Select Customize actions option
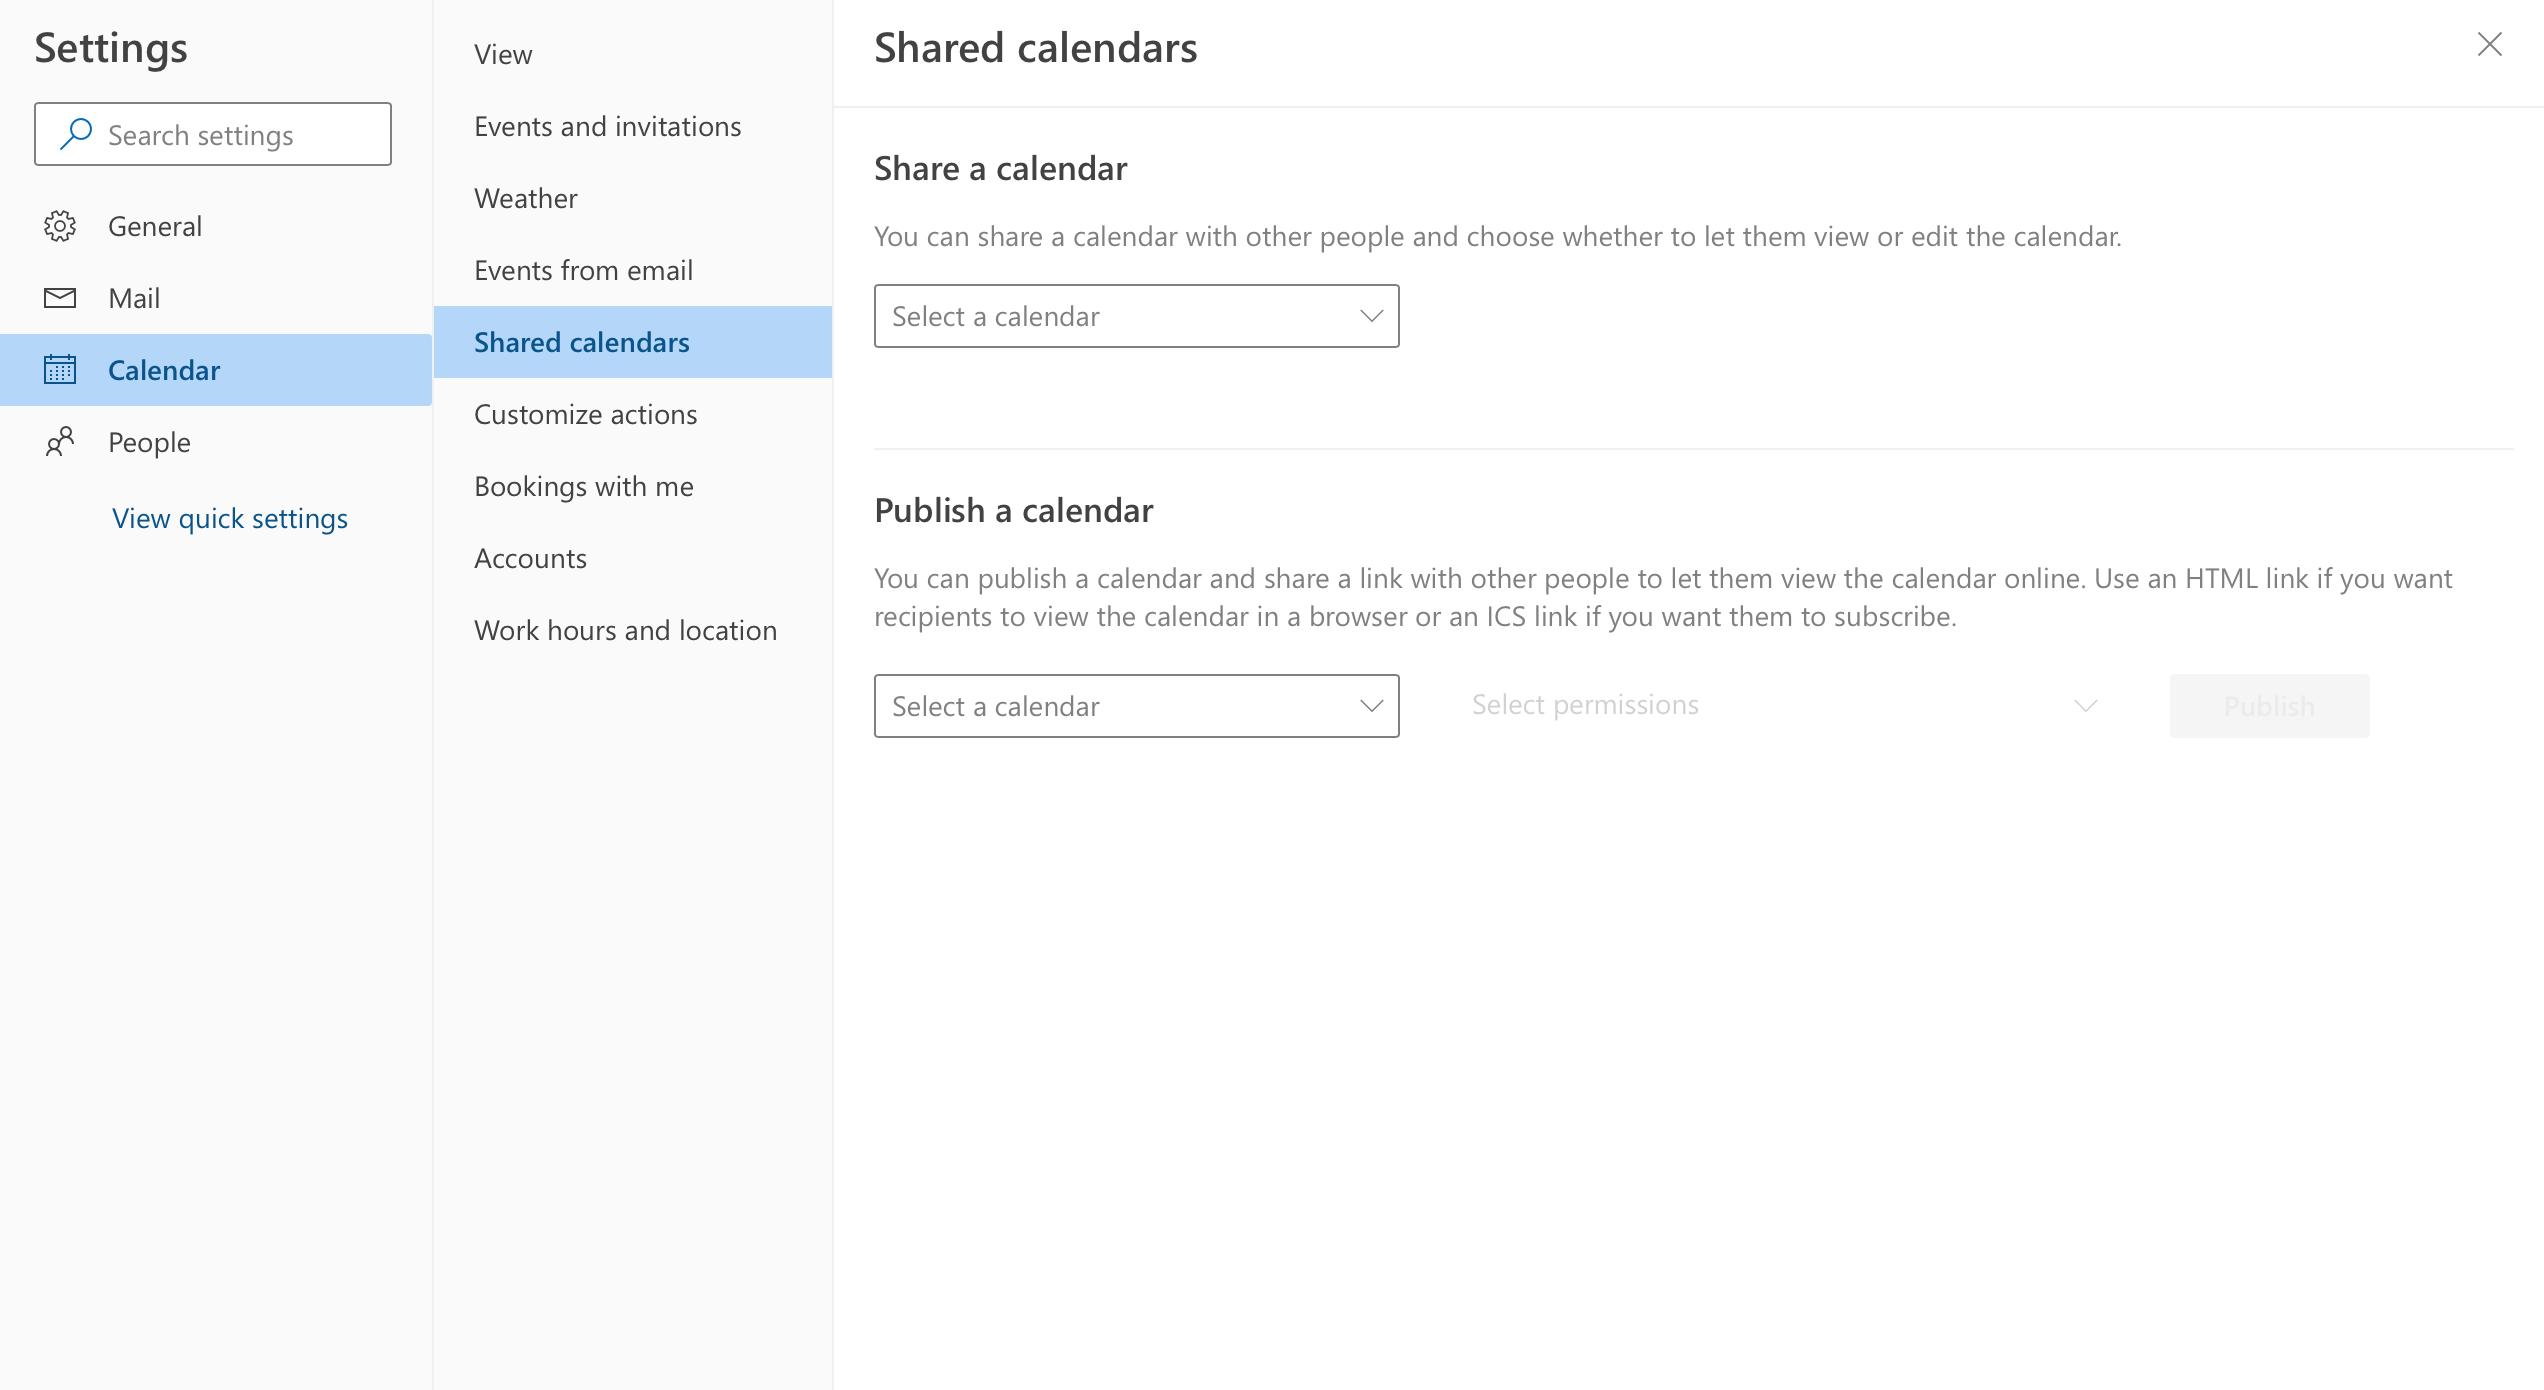This screenshot has width=2544, height=1390. coord(585,414)
